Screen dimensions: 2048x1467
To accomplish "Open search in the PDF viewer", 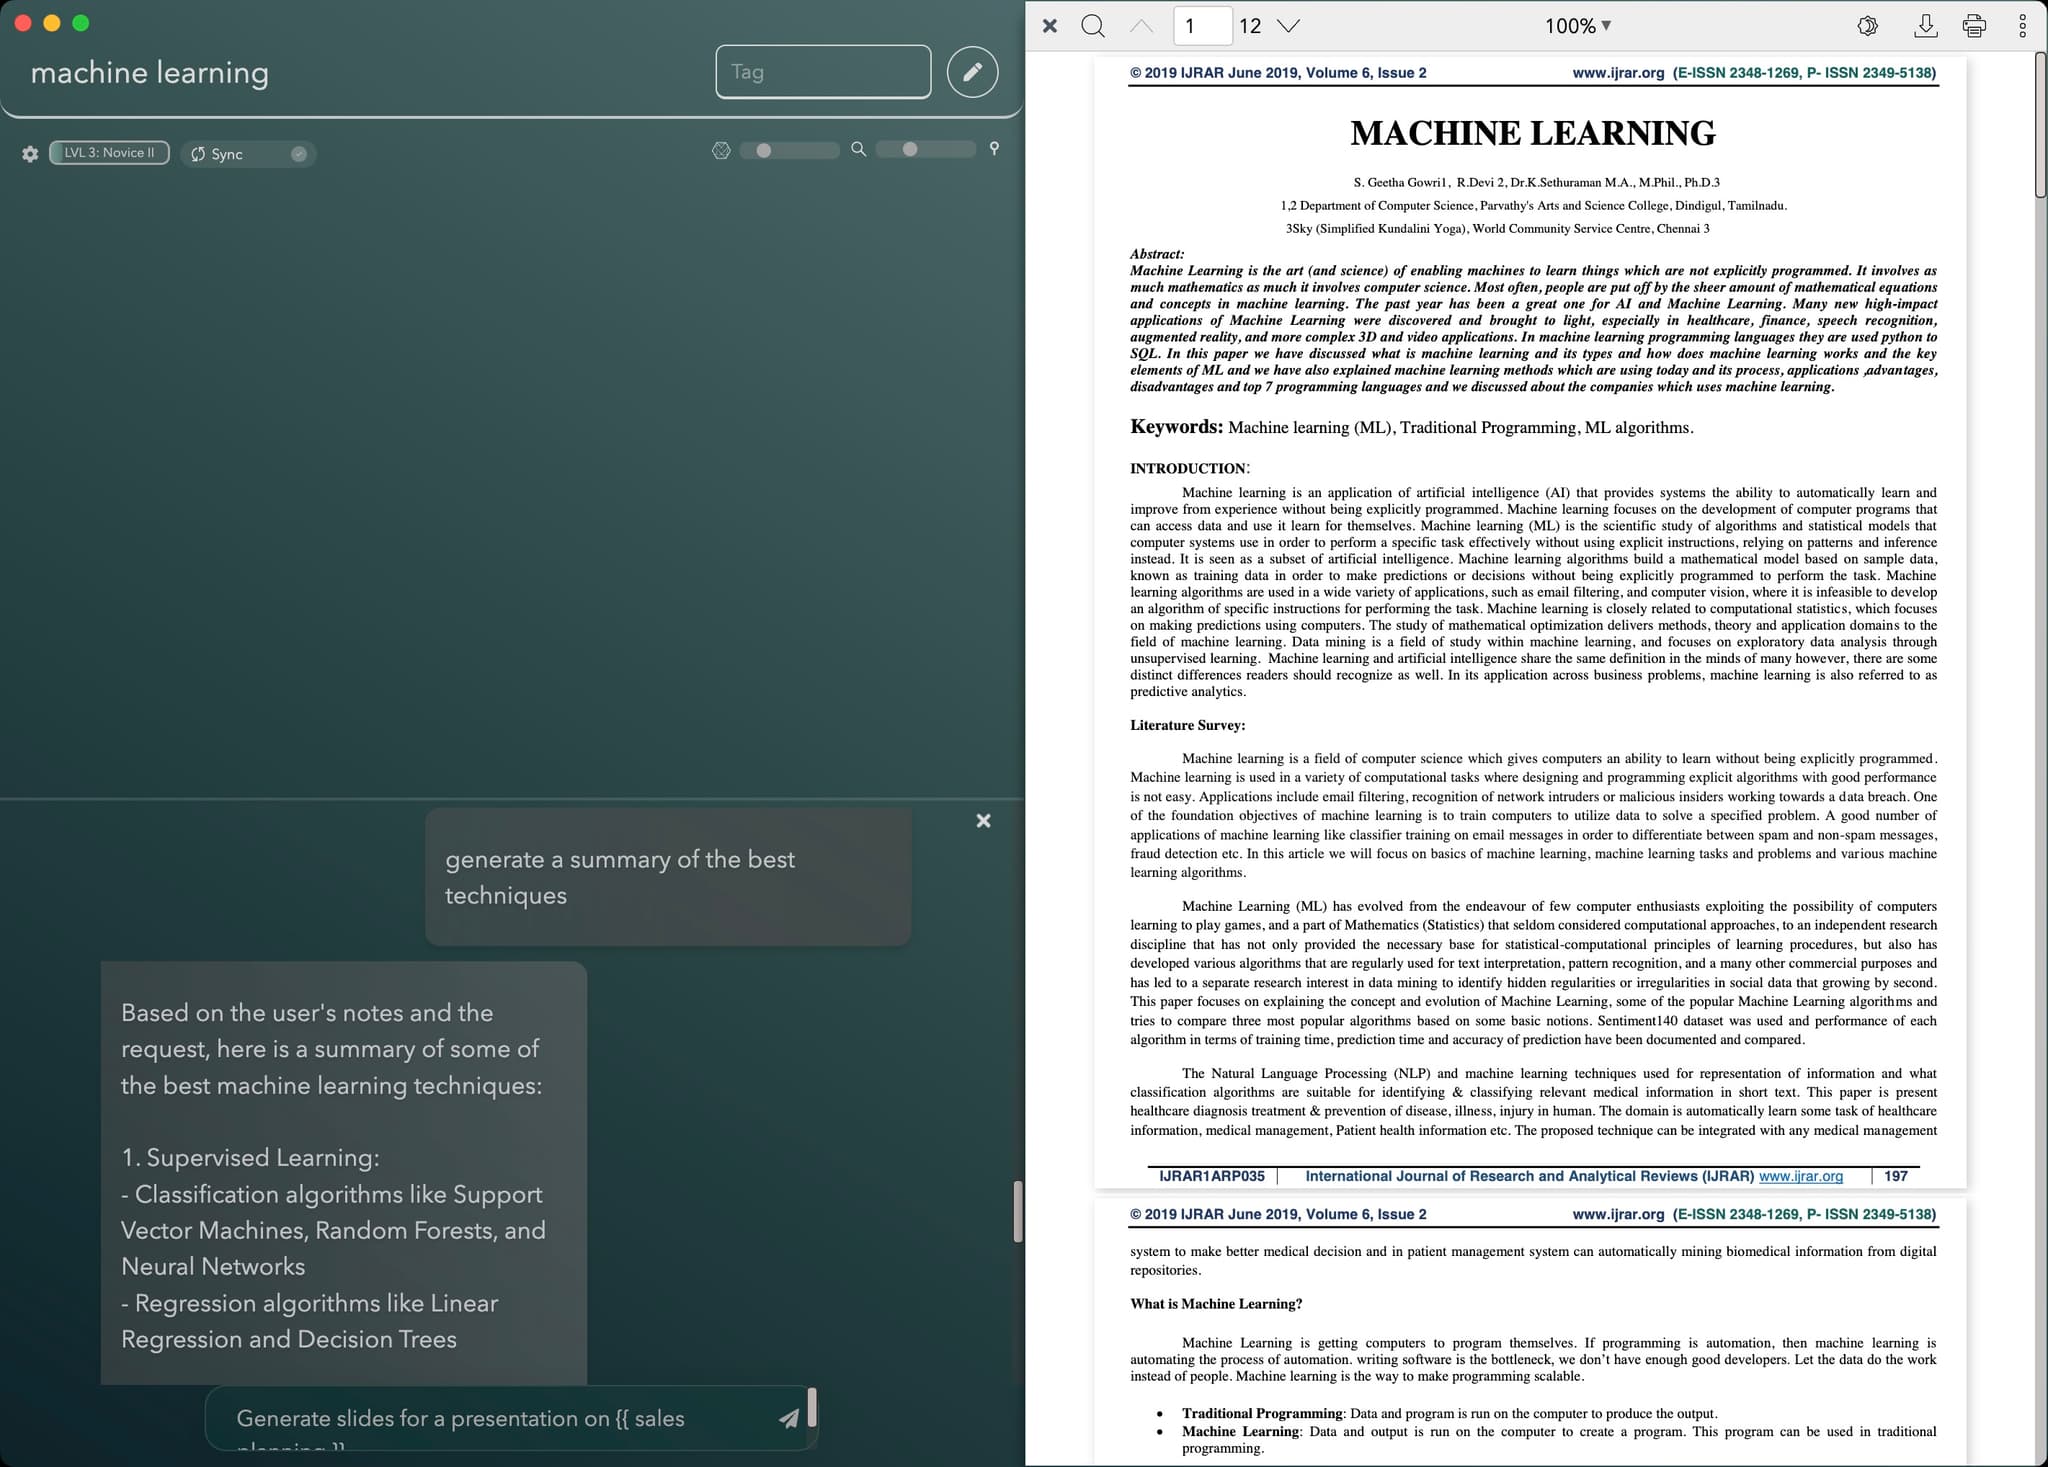I will pos(1093,26).
